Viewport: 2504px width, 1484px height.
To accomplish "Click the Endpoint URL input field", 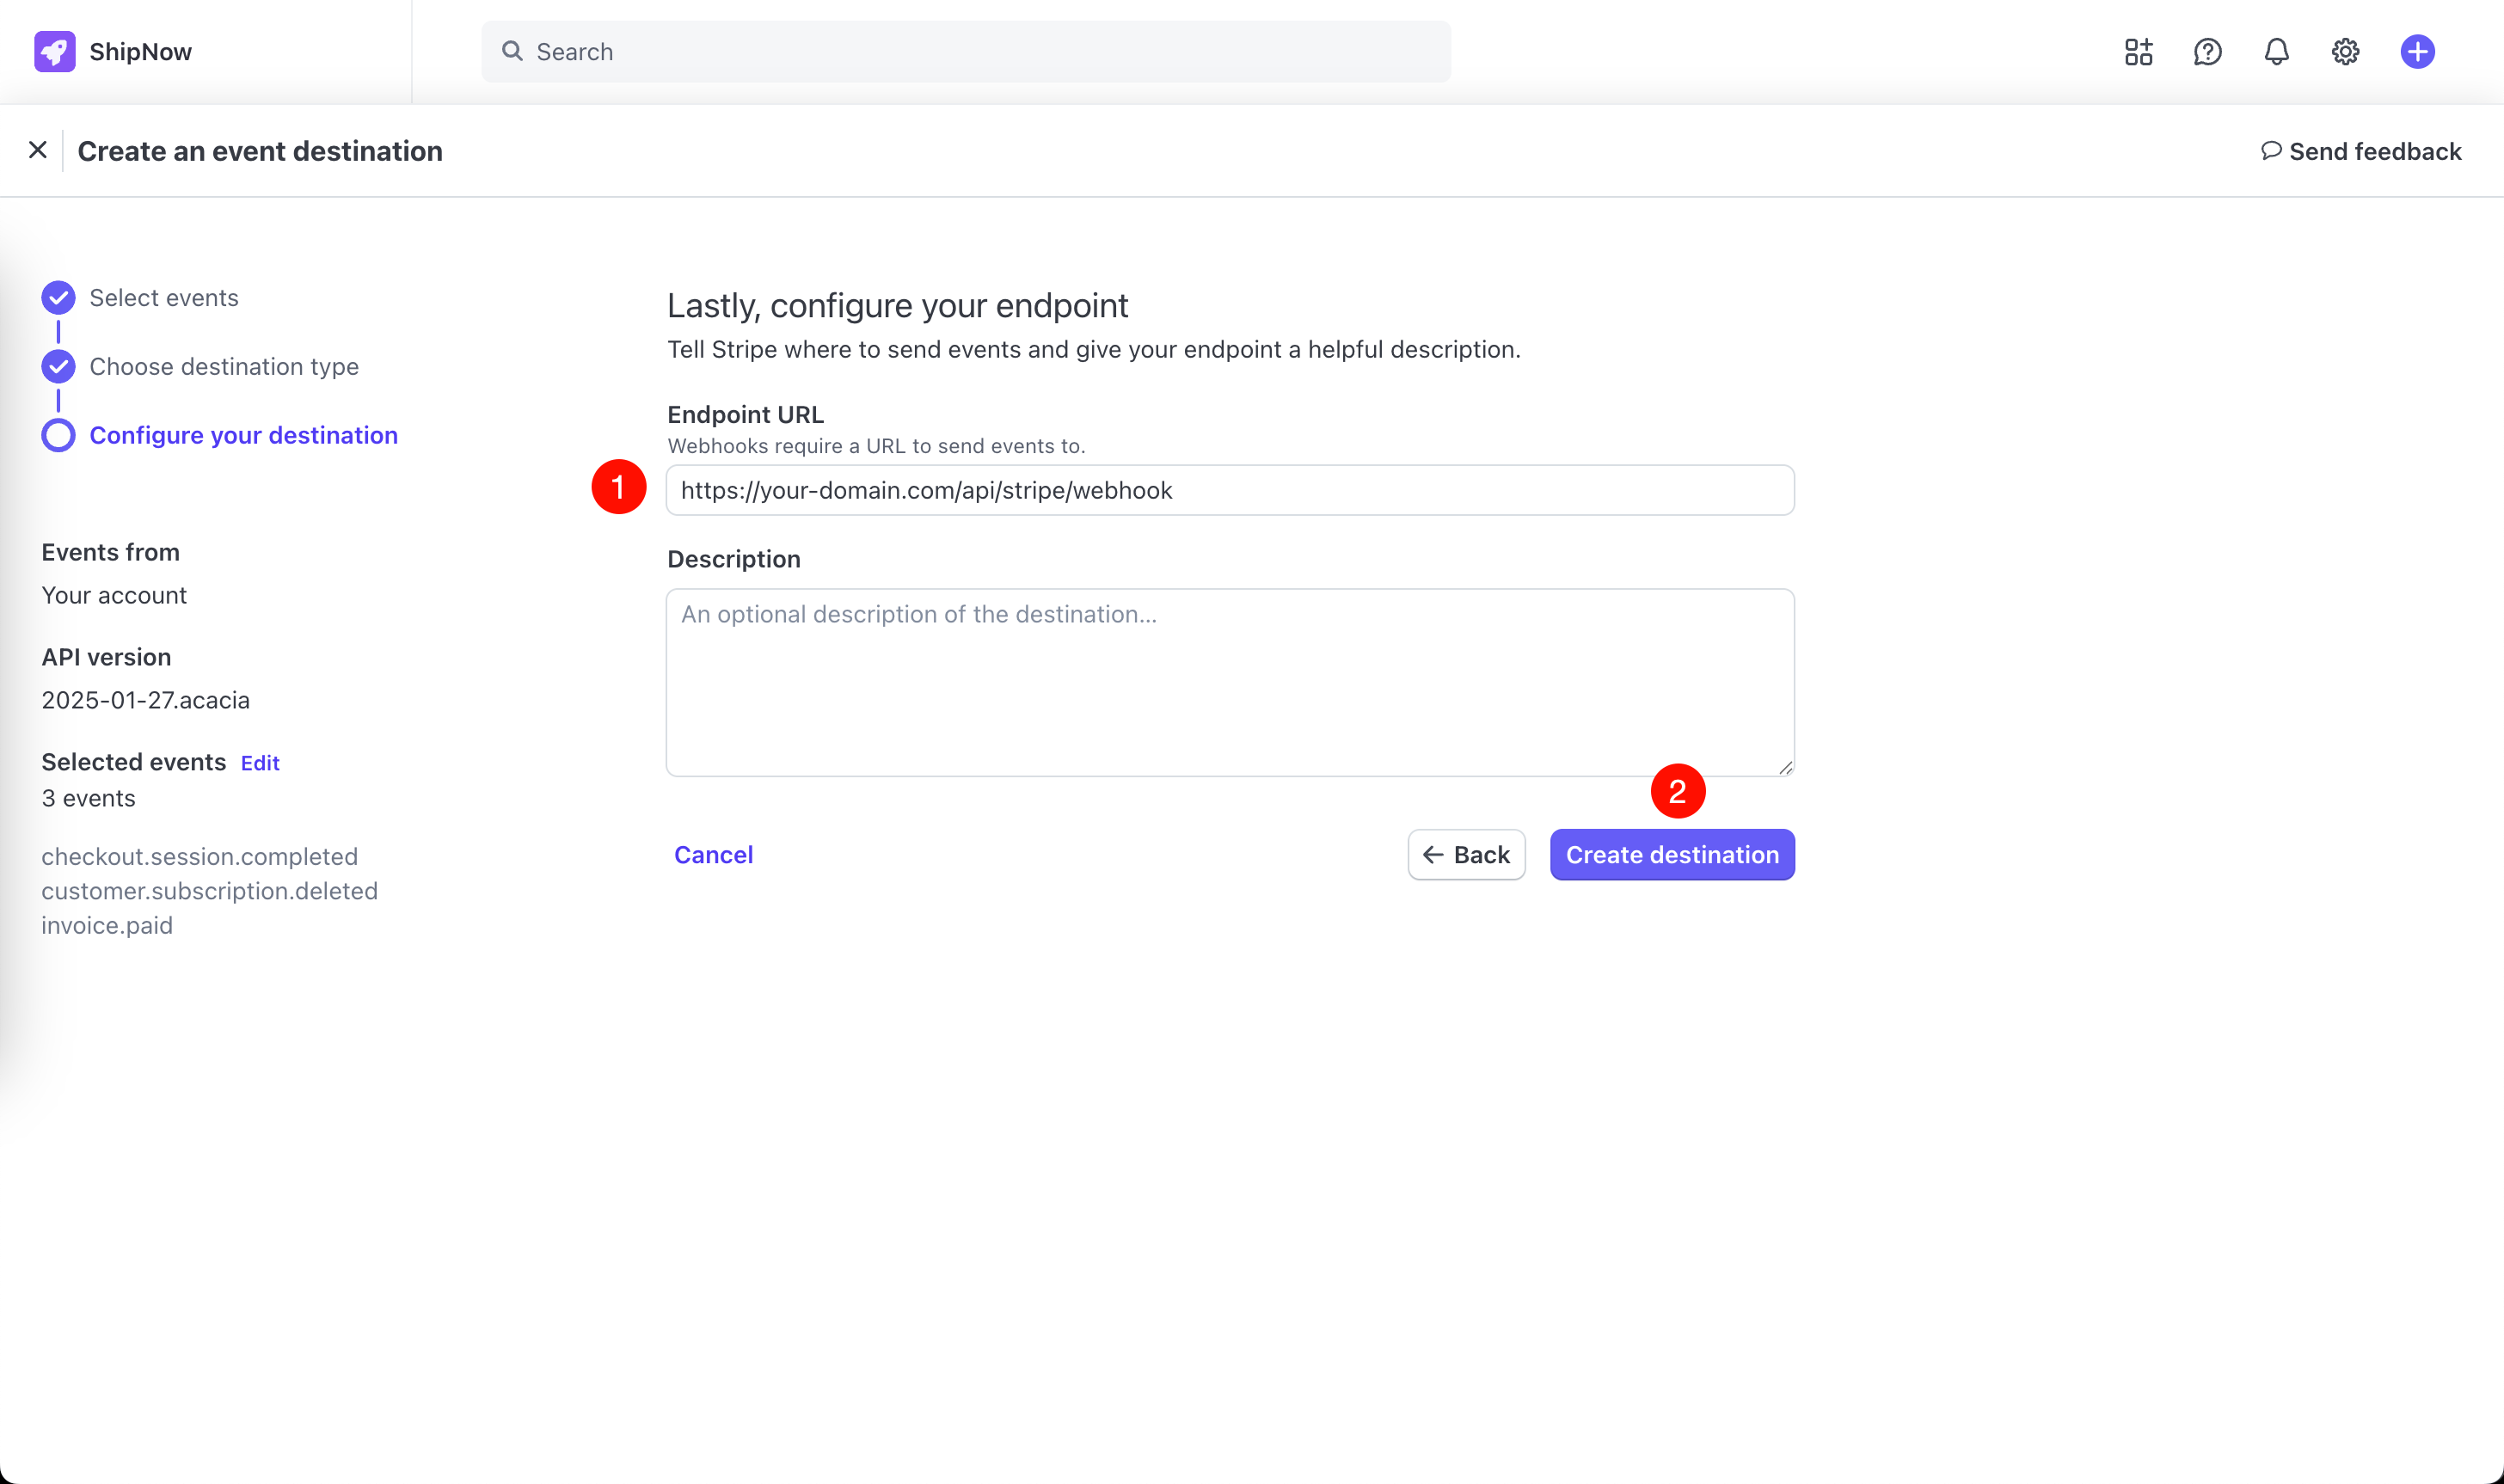I will pos(1229,491).
